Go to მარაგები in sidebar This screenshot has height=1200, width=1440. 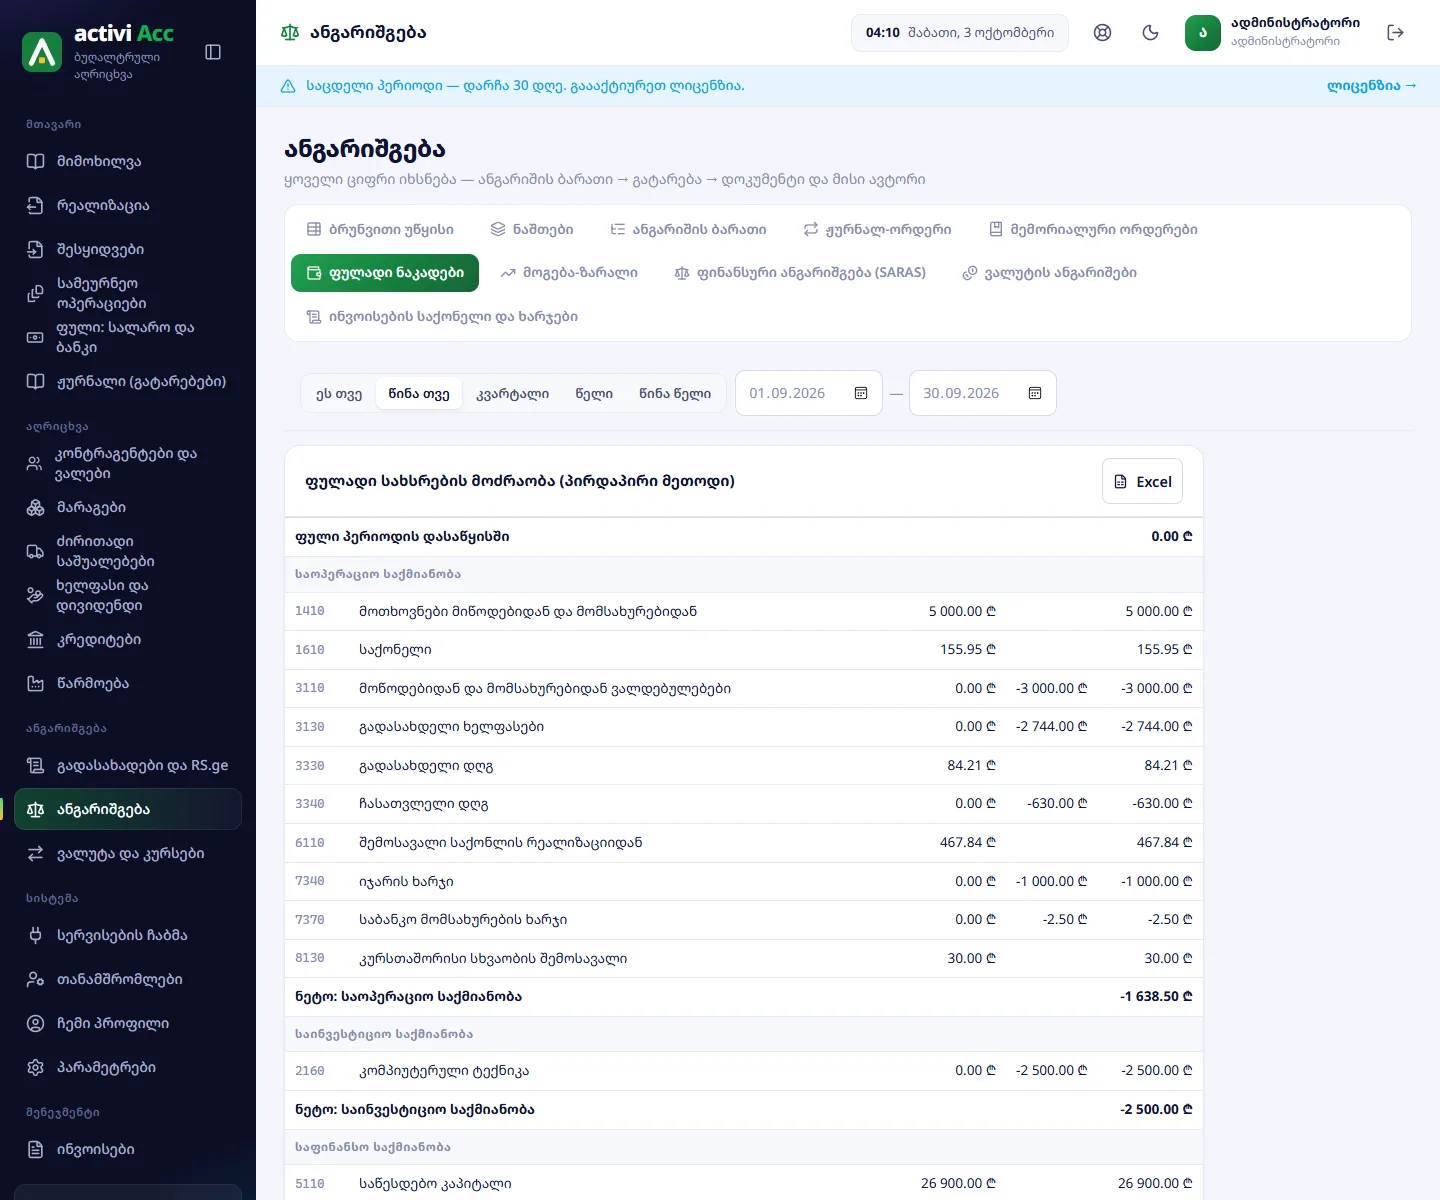pos(128,507)
